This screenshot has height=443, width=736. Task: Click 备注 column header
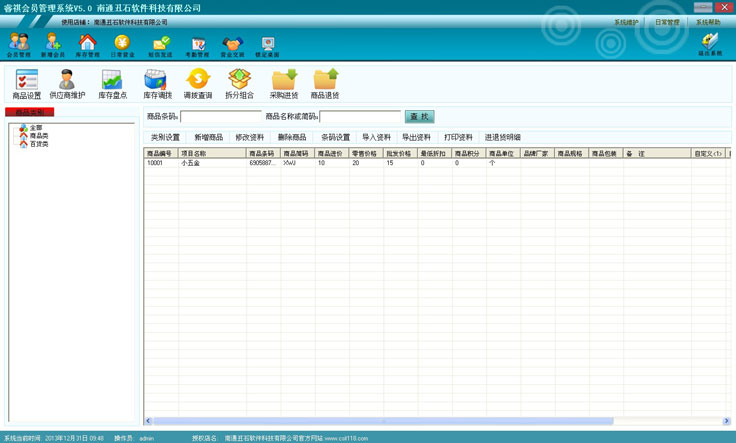tap(657, 153)
